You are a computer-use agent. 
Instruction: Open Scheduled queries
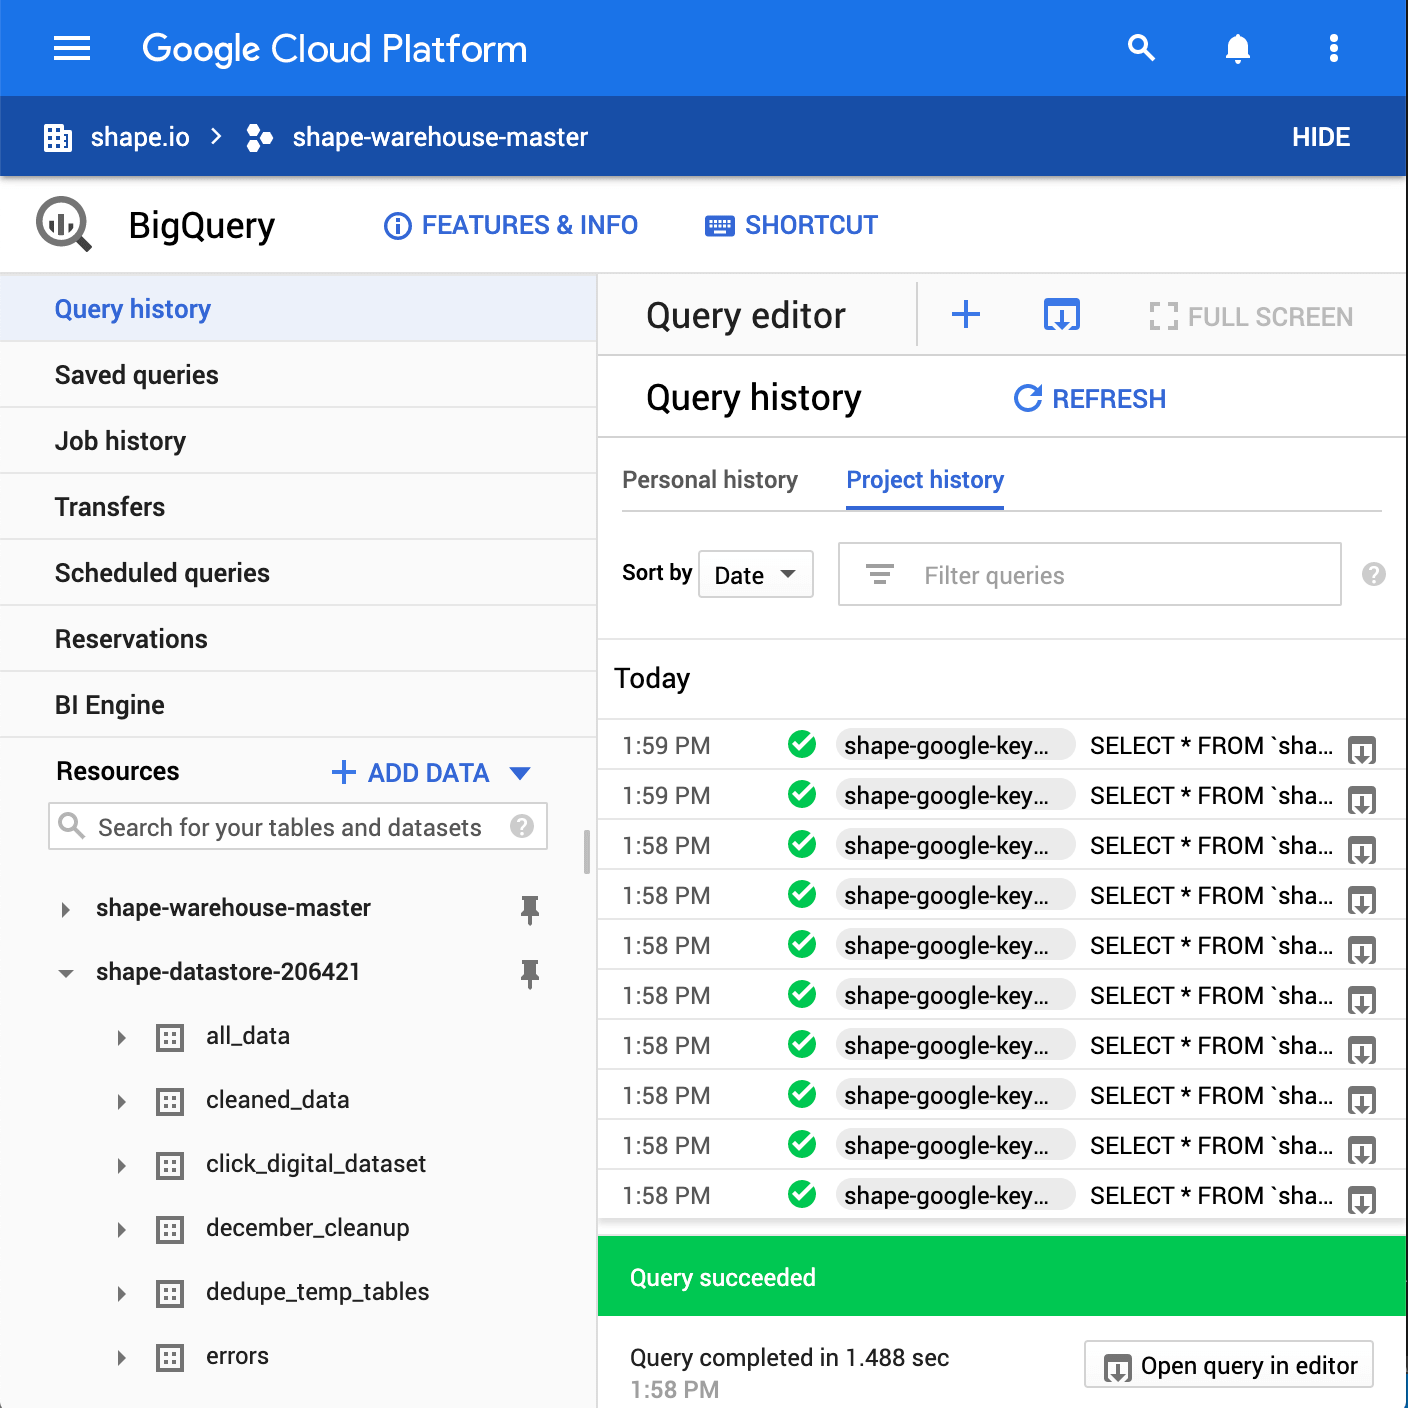click(298, 573)
